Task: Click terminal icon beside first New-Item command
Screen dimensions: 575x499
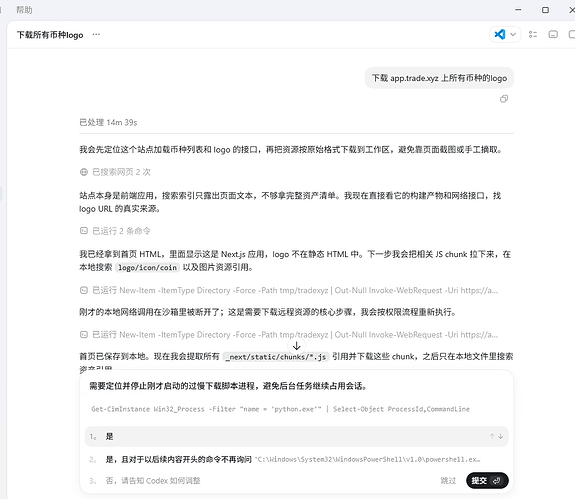Action: 84,290
